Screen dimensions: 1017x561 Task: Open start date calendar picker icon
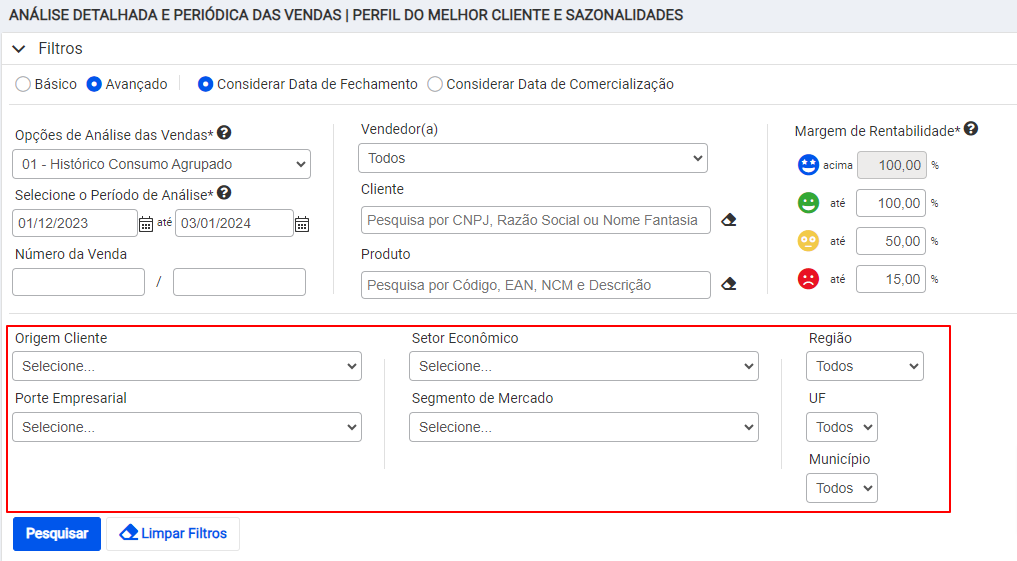point(146,224)
